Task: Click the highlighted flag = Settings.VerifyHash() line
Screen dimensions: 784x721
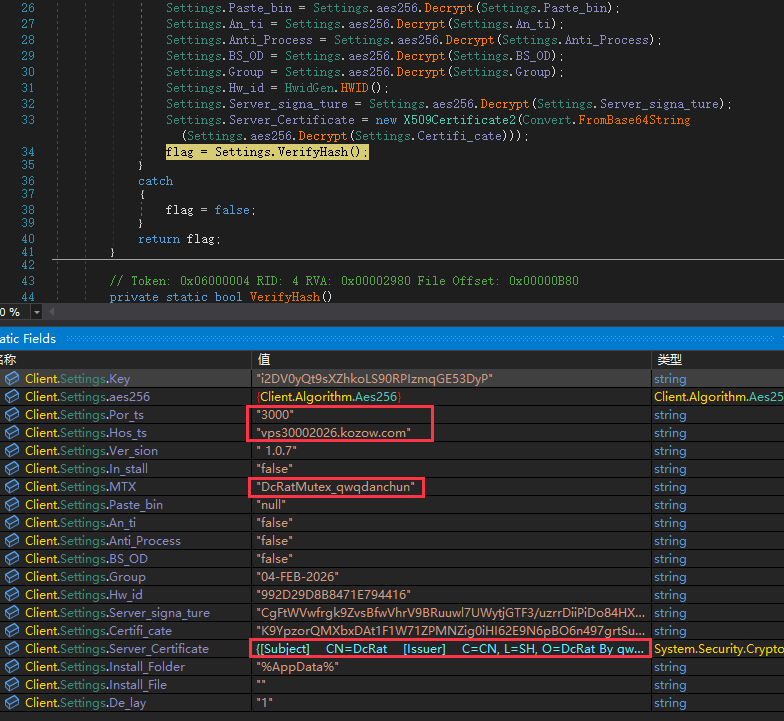Action: 267,152
